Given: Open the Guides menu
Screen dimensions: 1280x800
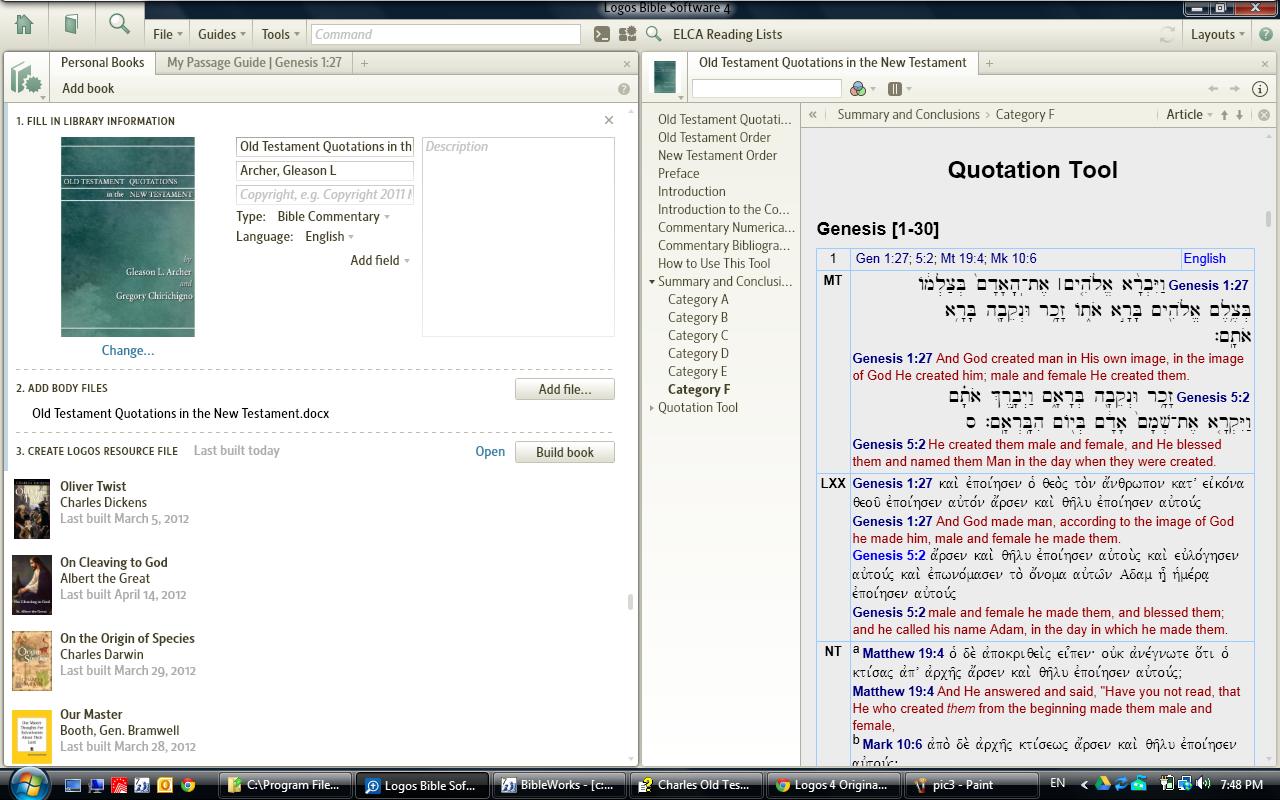Looking at the screenshot, I should [x=222, y=34].
